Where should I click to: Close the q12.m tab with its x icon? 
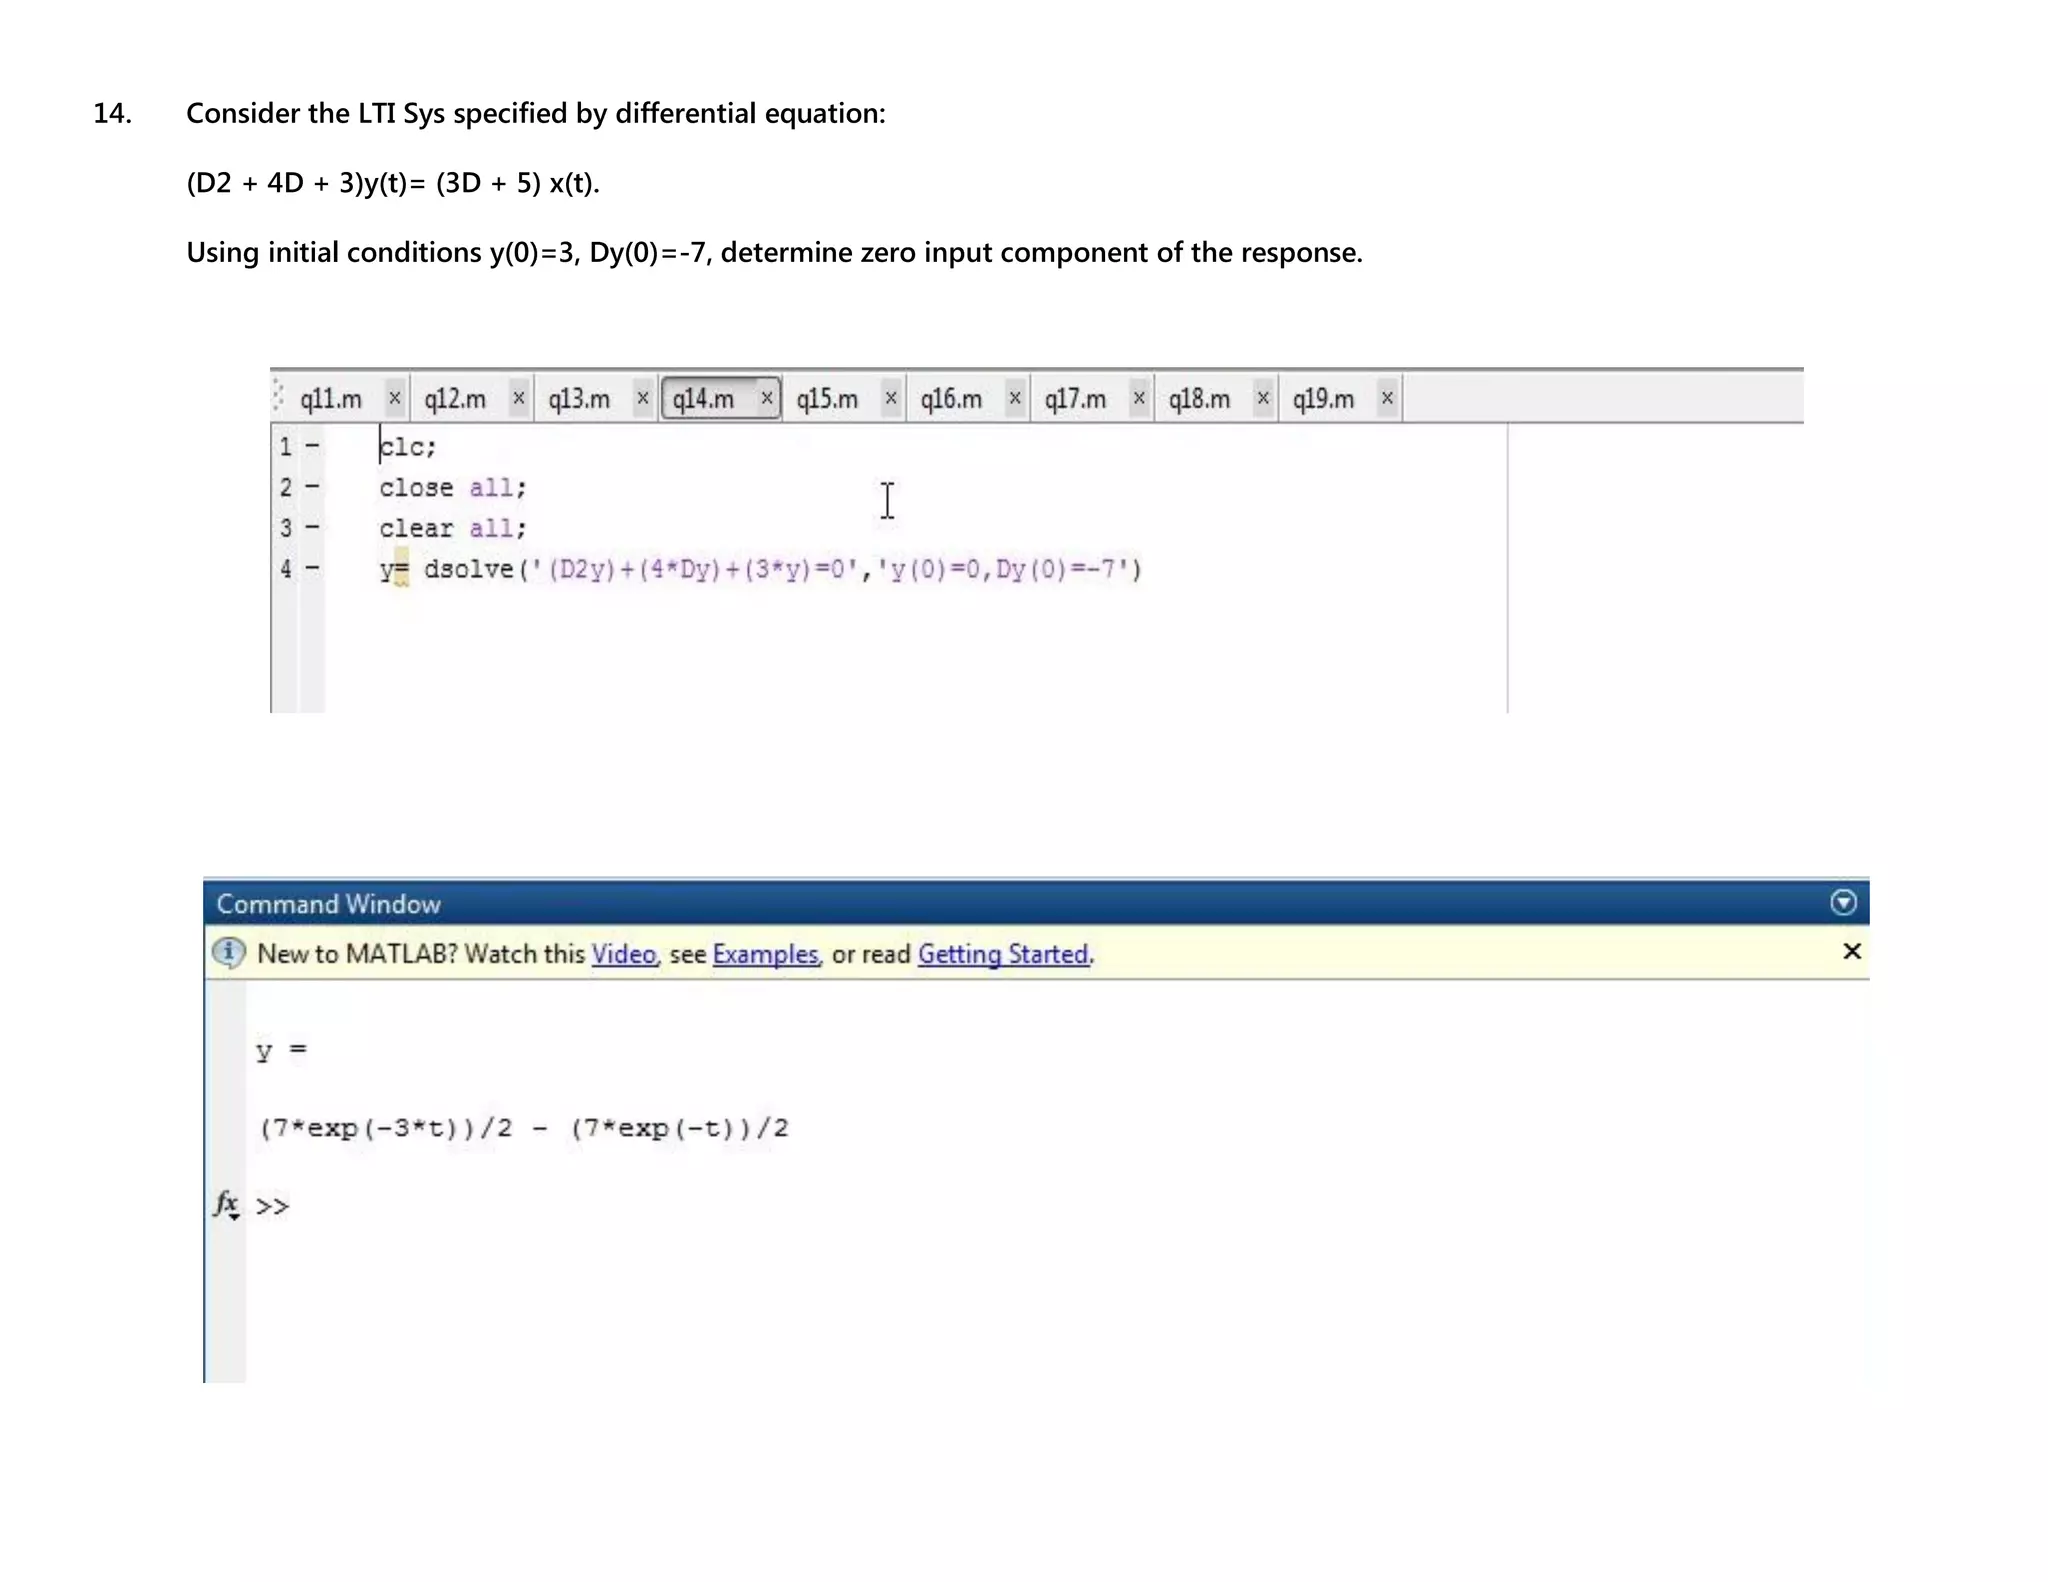519,398
